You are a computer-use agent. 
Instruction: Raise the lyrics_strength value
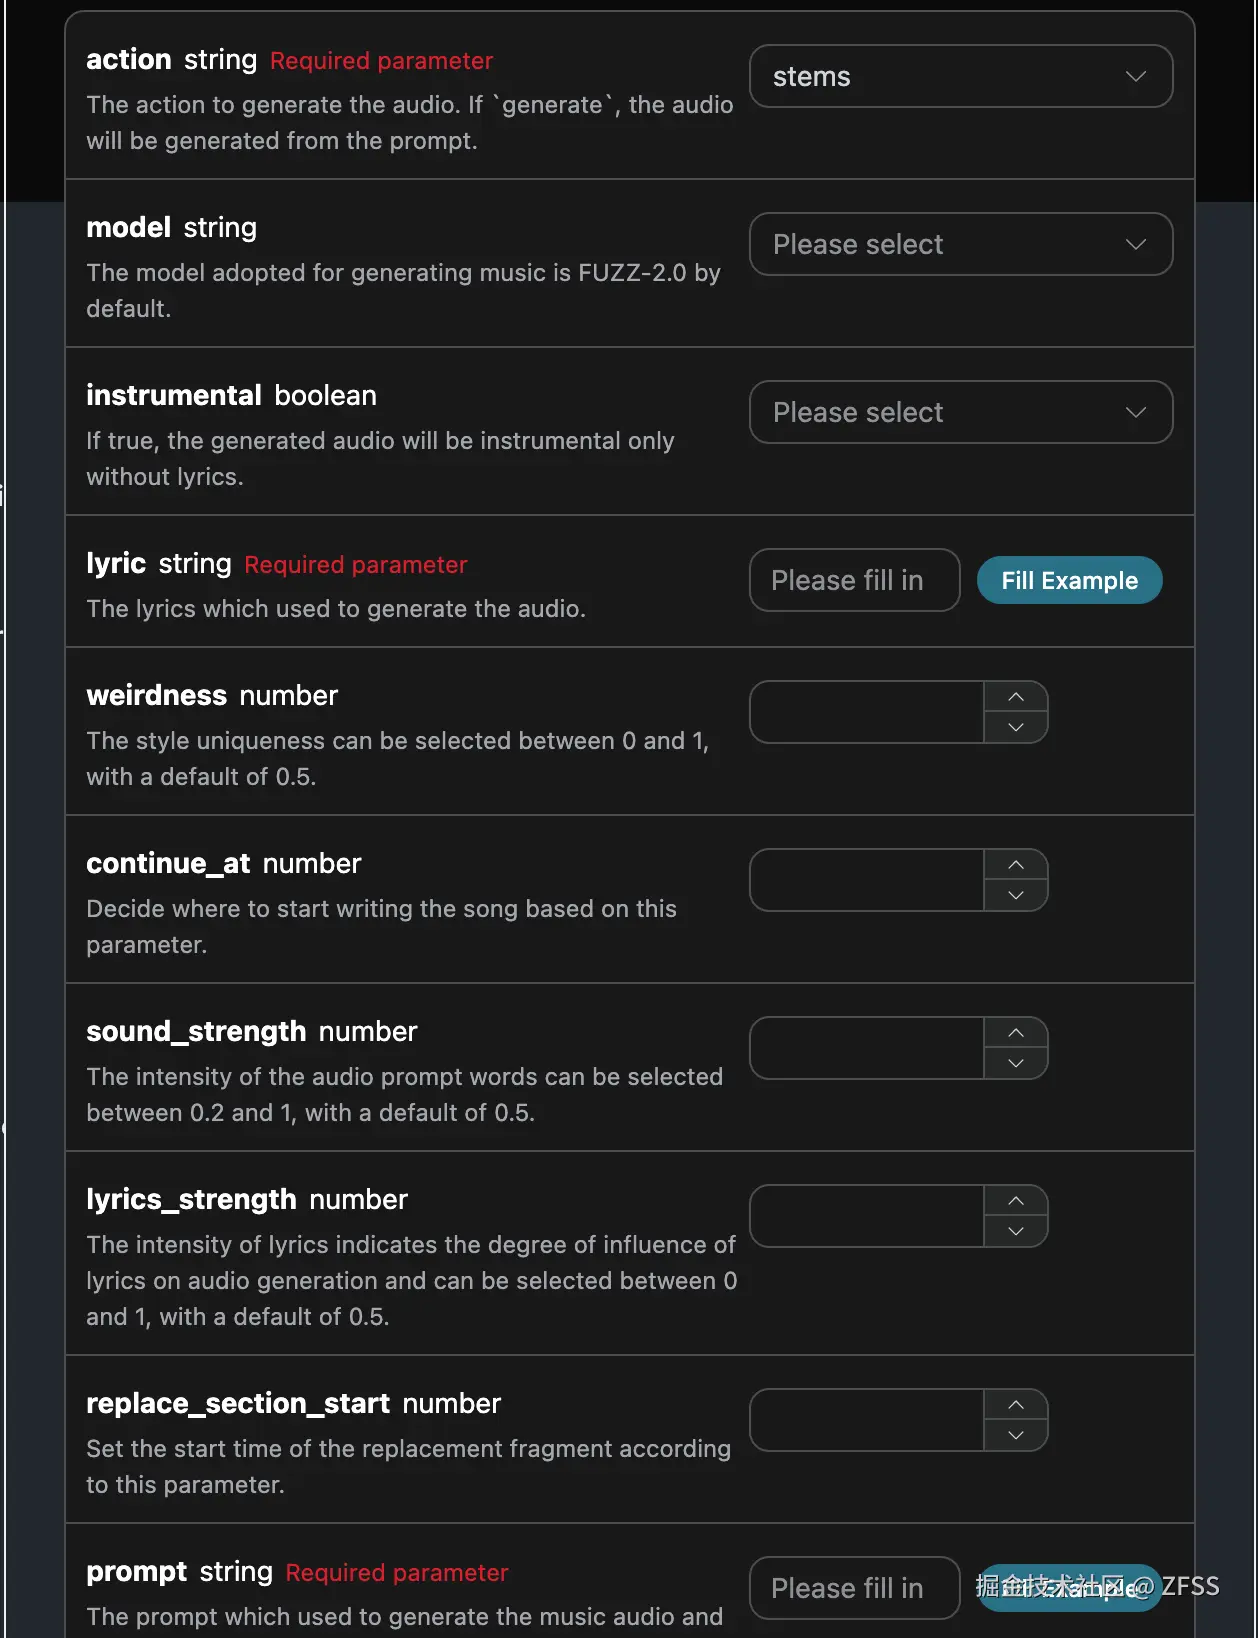coord(1016,1201)
